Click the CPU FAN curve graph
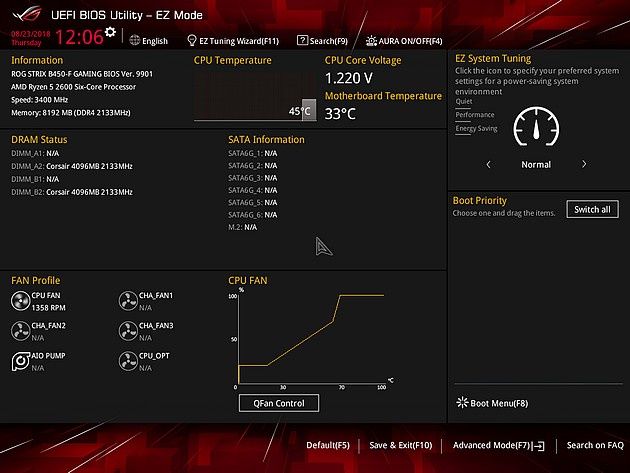This screenshot has height=473, width=630. click(x=311, y=340)
